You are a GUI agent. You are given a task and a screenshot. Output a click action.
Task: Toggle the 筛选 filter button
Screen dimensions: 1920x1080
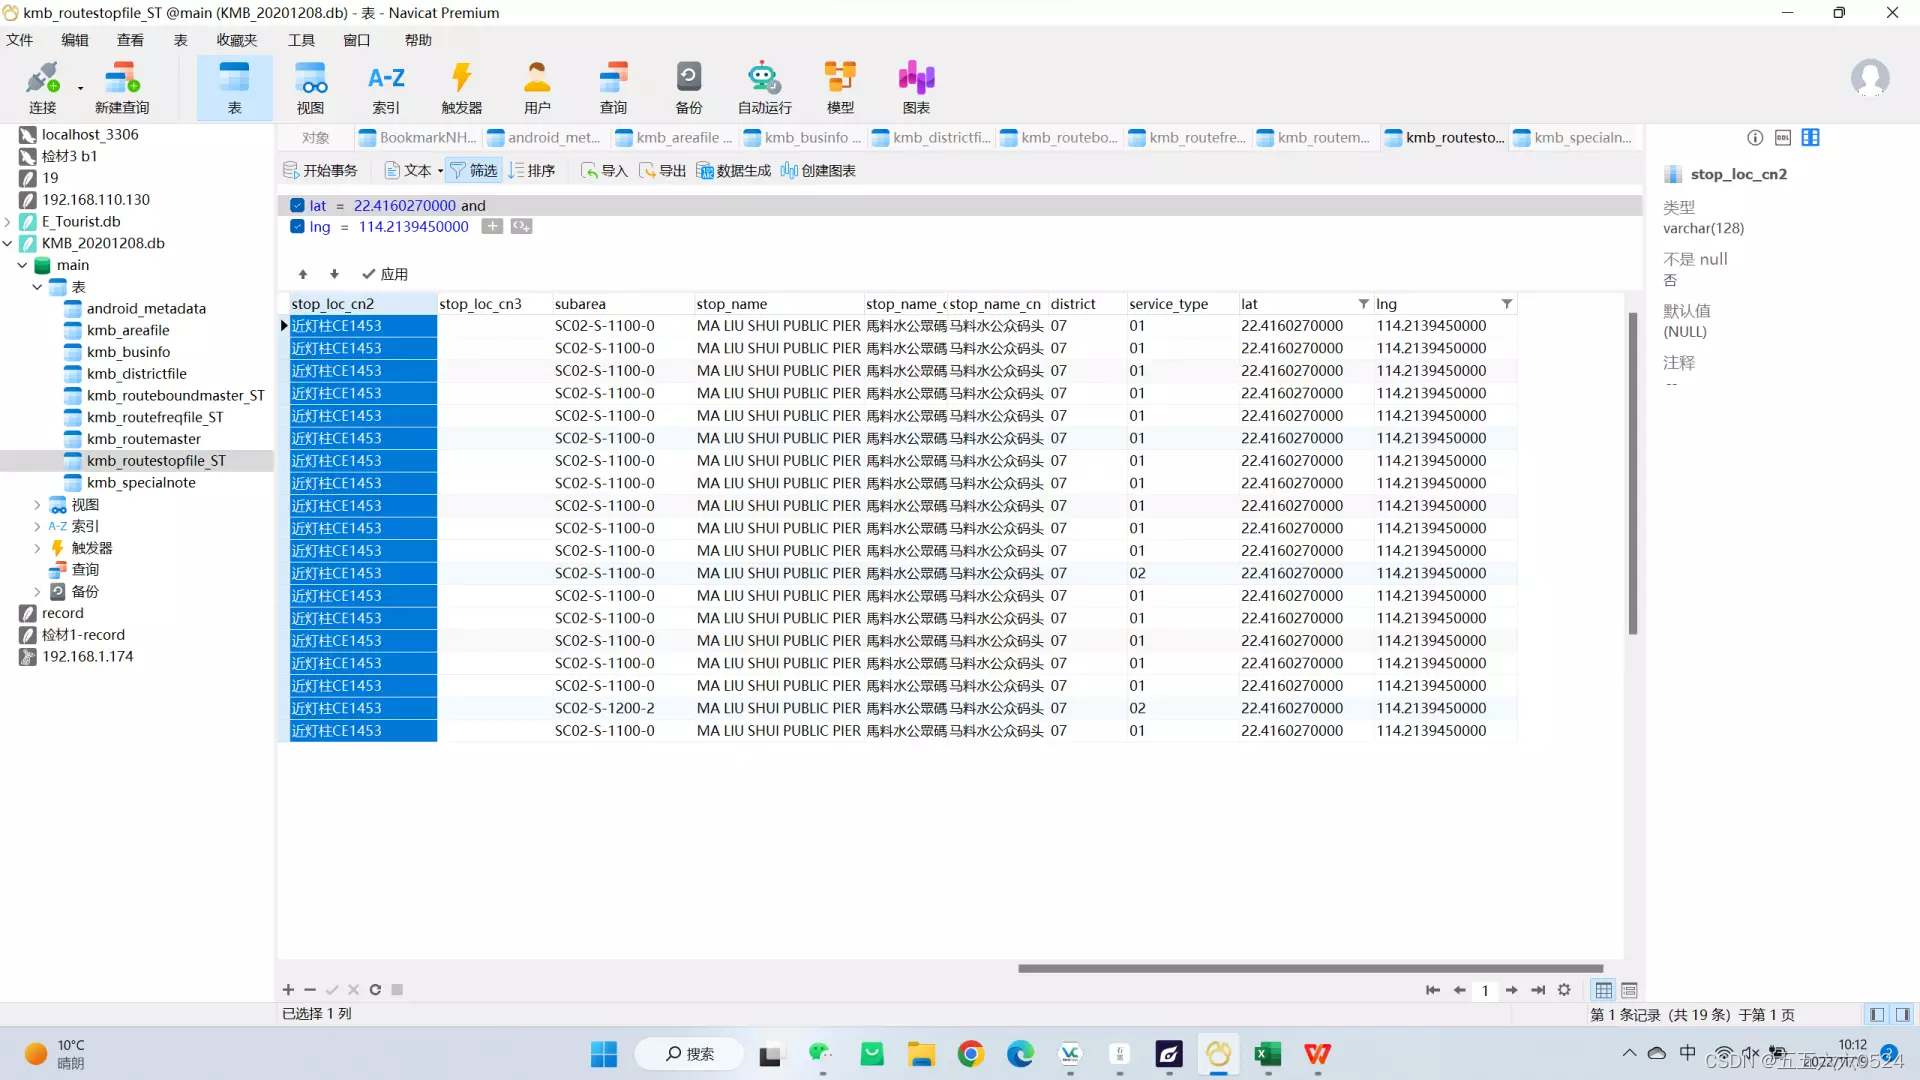[473, 171]
